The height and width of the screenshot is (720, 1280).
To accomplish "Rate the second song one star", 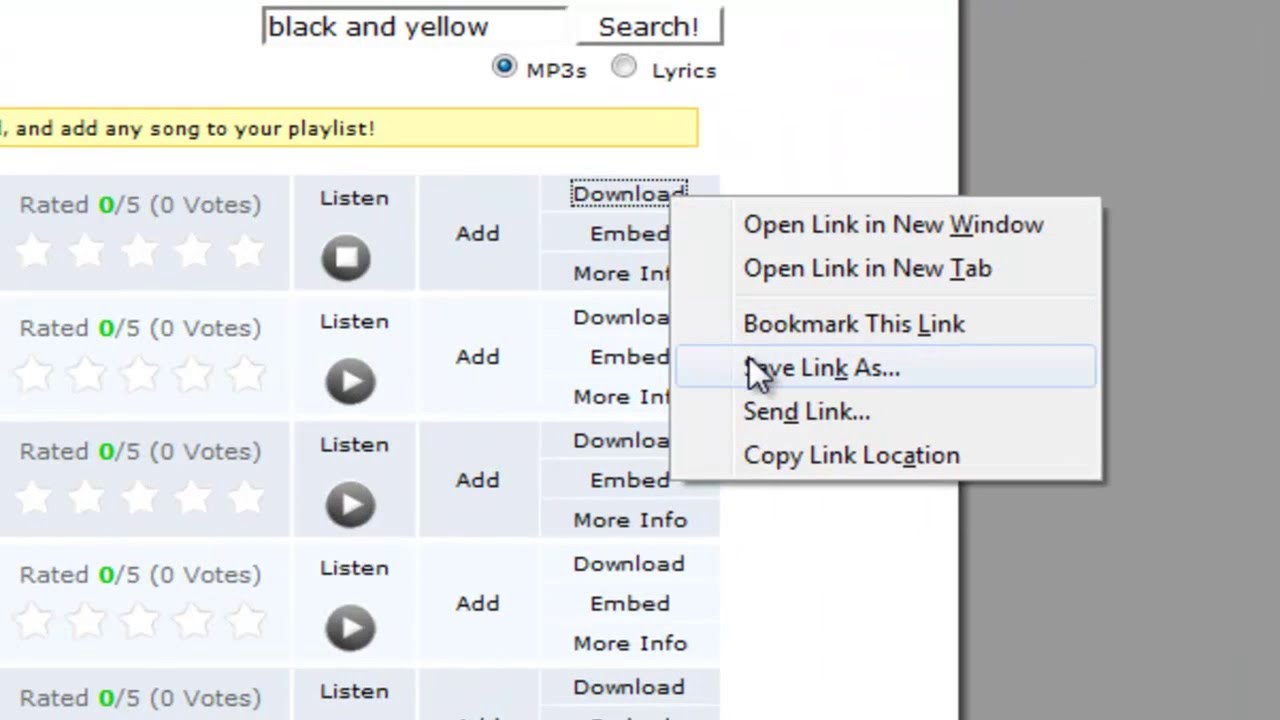I will (x=33, y=374).
